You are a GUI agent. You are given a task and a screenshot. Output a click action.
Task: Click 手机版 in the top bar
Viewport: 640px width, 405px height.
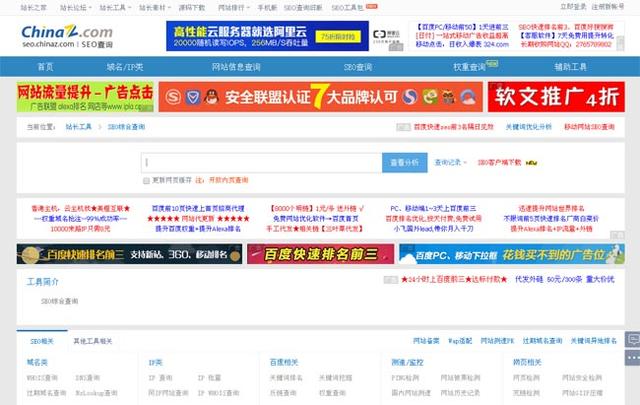[x=267, y=8]
